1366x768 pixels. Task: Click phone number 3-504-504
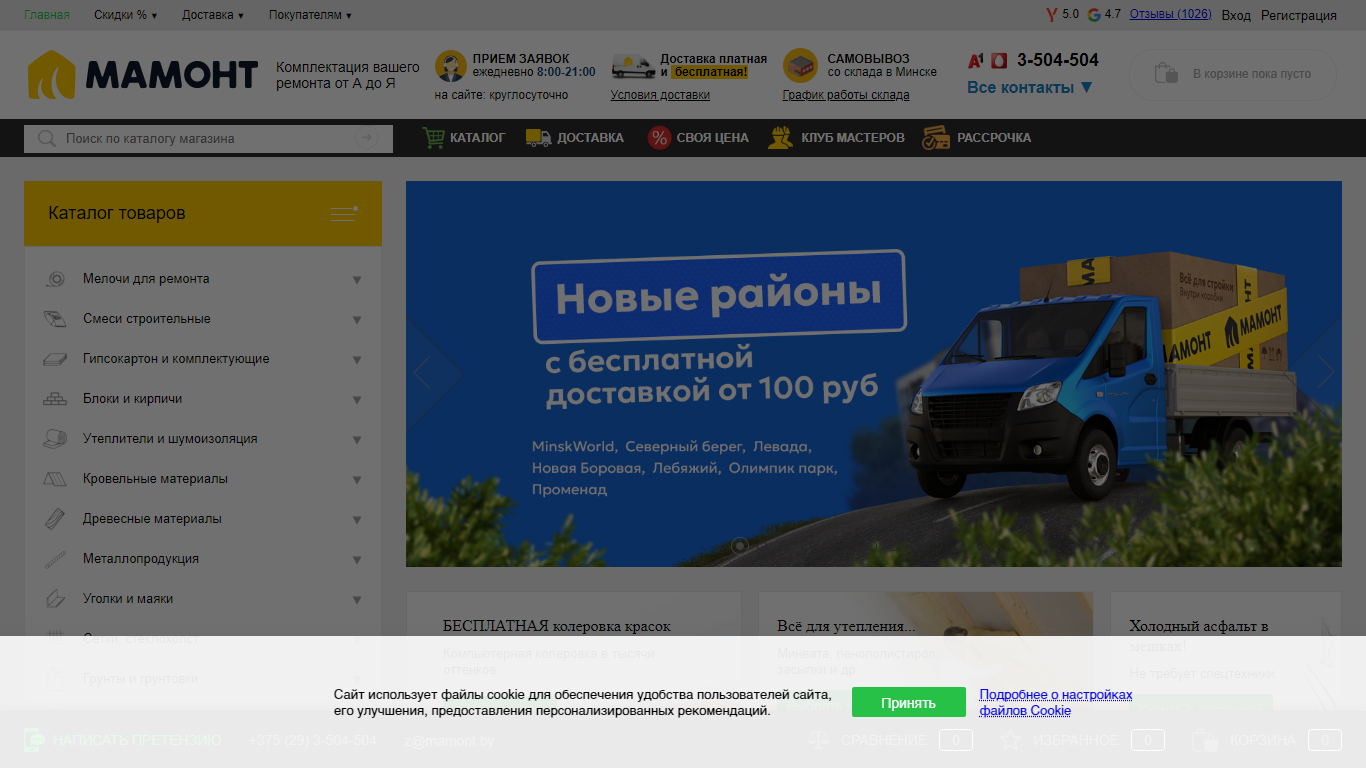point(1058,60)
